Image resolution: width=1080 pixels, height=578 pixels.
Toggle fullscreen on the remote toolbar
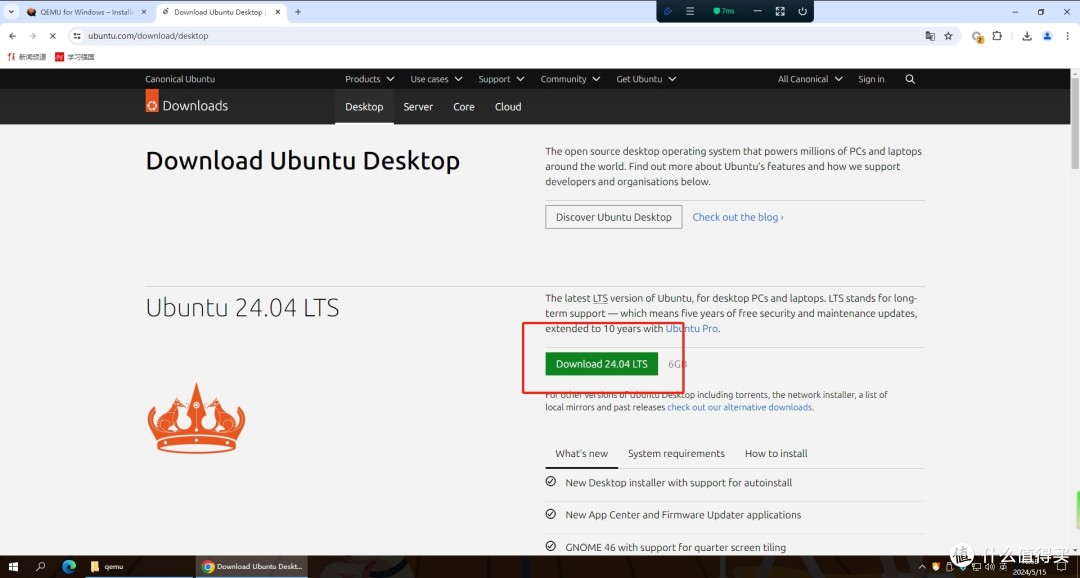[780, 11]
